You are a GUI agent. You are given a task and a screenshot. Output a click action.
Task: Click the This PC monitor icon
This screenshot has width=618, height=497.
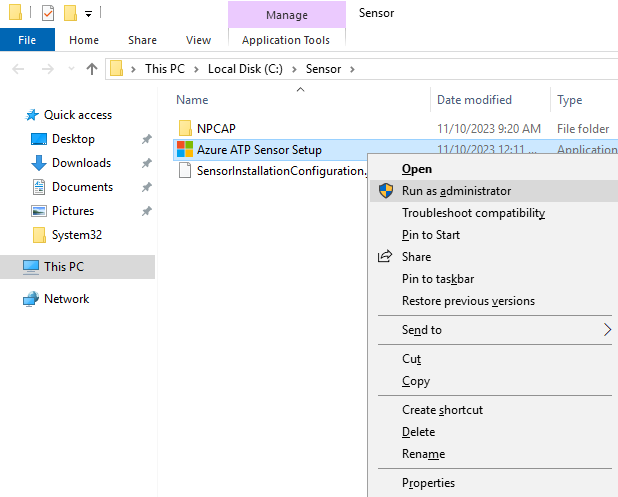31,267
